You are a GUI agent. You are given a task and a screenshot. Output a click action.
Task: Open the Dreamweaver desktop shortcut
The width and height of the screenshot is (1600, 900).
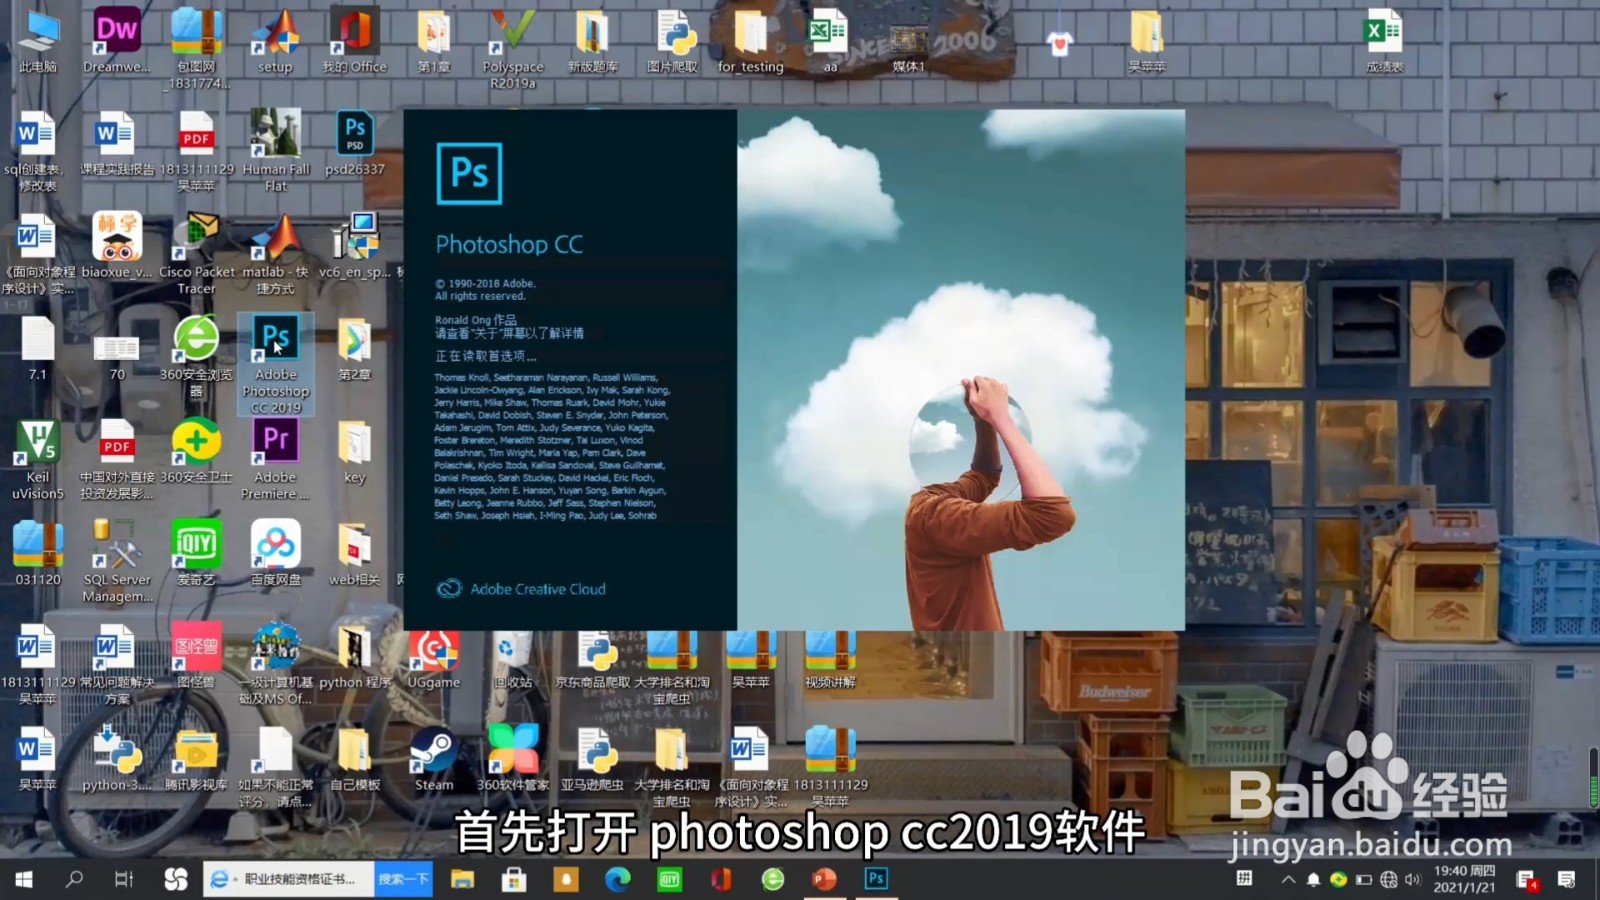pyautogui.click(x=116, y=41)
